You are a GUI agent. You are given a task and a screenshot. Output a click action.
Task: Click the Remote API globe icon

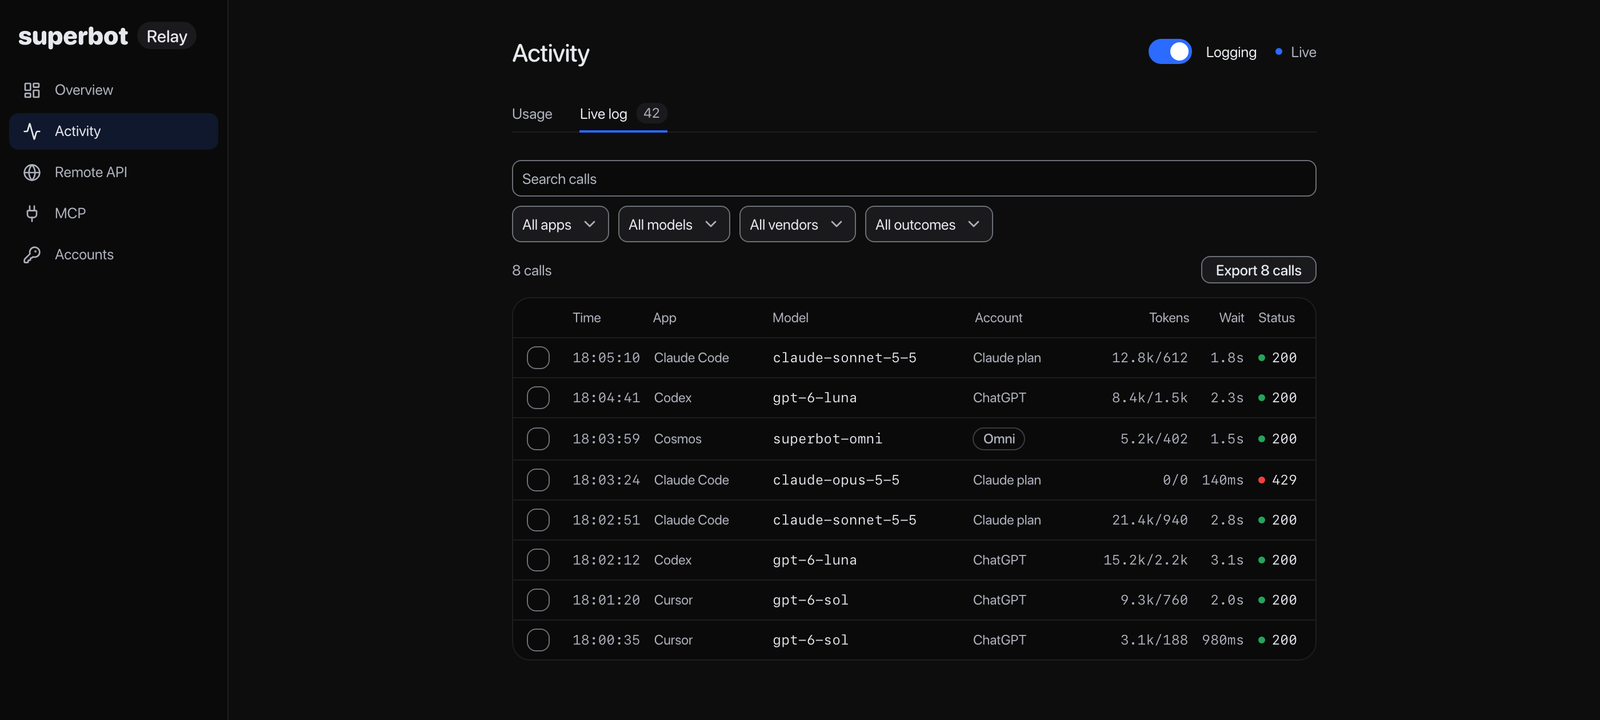click(x=32, y=172)
